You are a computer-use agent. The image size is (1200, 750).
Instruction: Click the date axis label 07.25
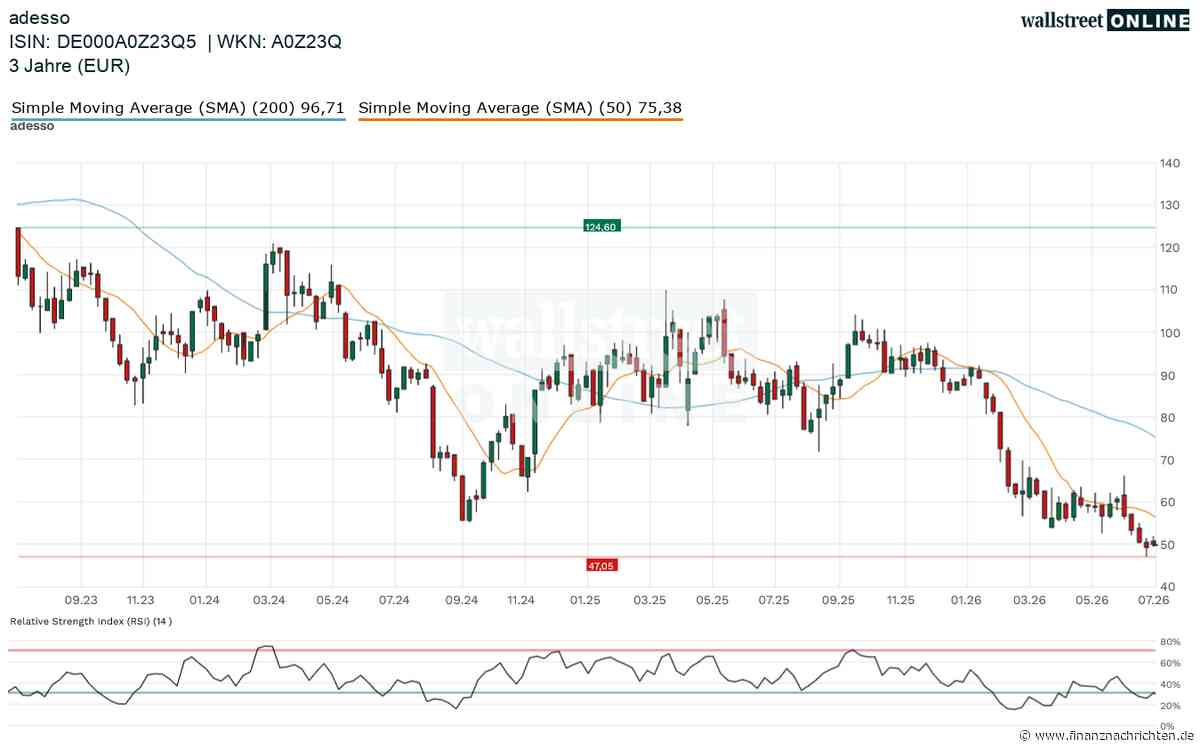775,600
